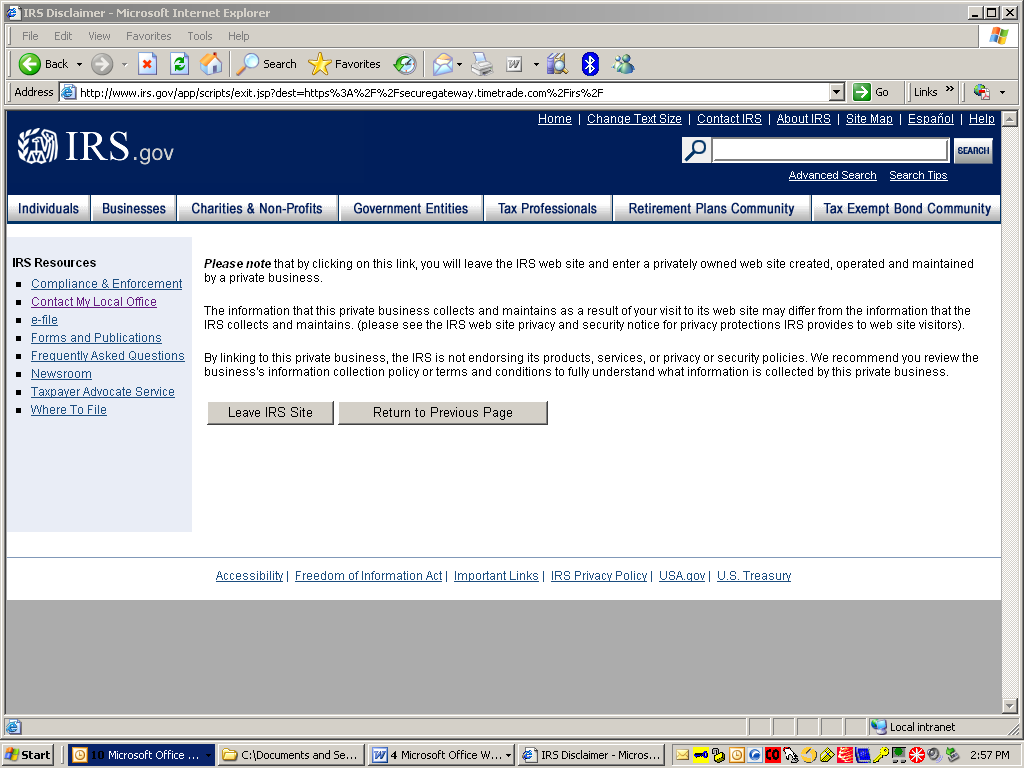1024x768 pixels.
Task: Expand the Microsoft Office Word taskbar group arrow
Action: click(x=508, y=755)
